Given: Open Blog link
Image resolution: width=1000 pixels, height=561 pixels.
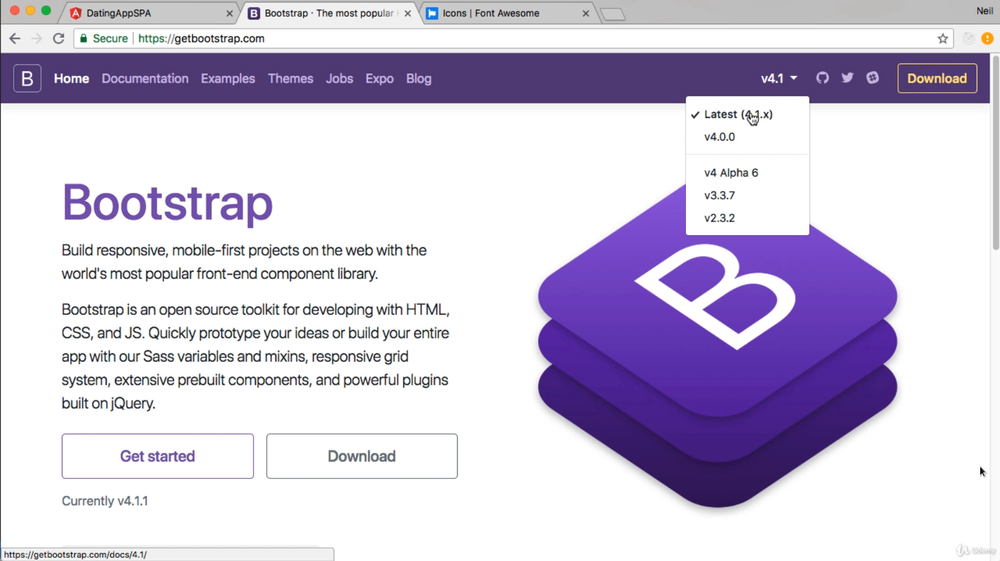Looking at the screenshot, I should 418,78.
